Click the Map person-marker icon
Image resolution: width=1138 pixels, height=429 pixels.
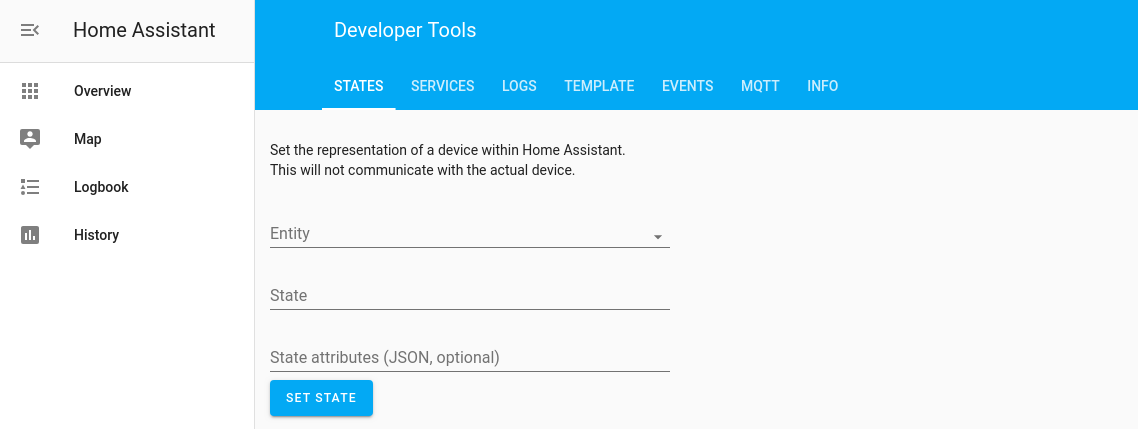click(30, 139)
